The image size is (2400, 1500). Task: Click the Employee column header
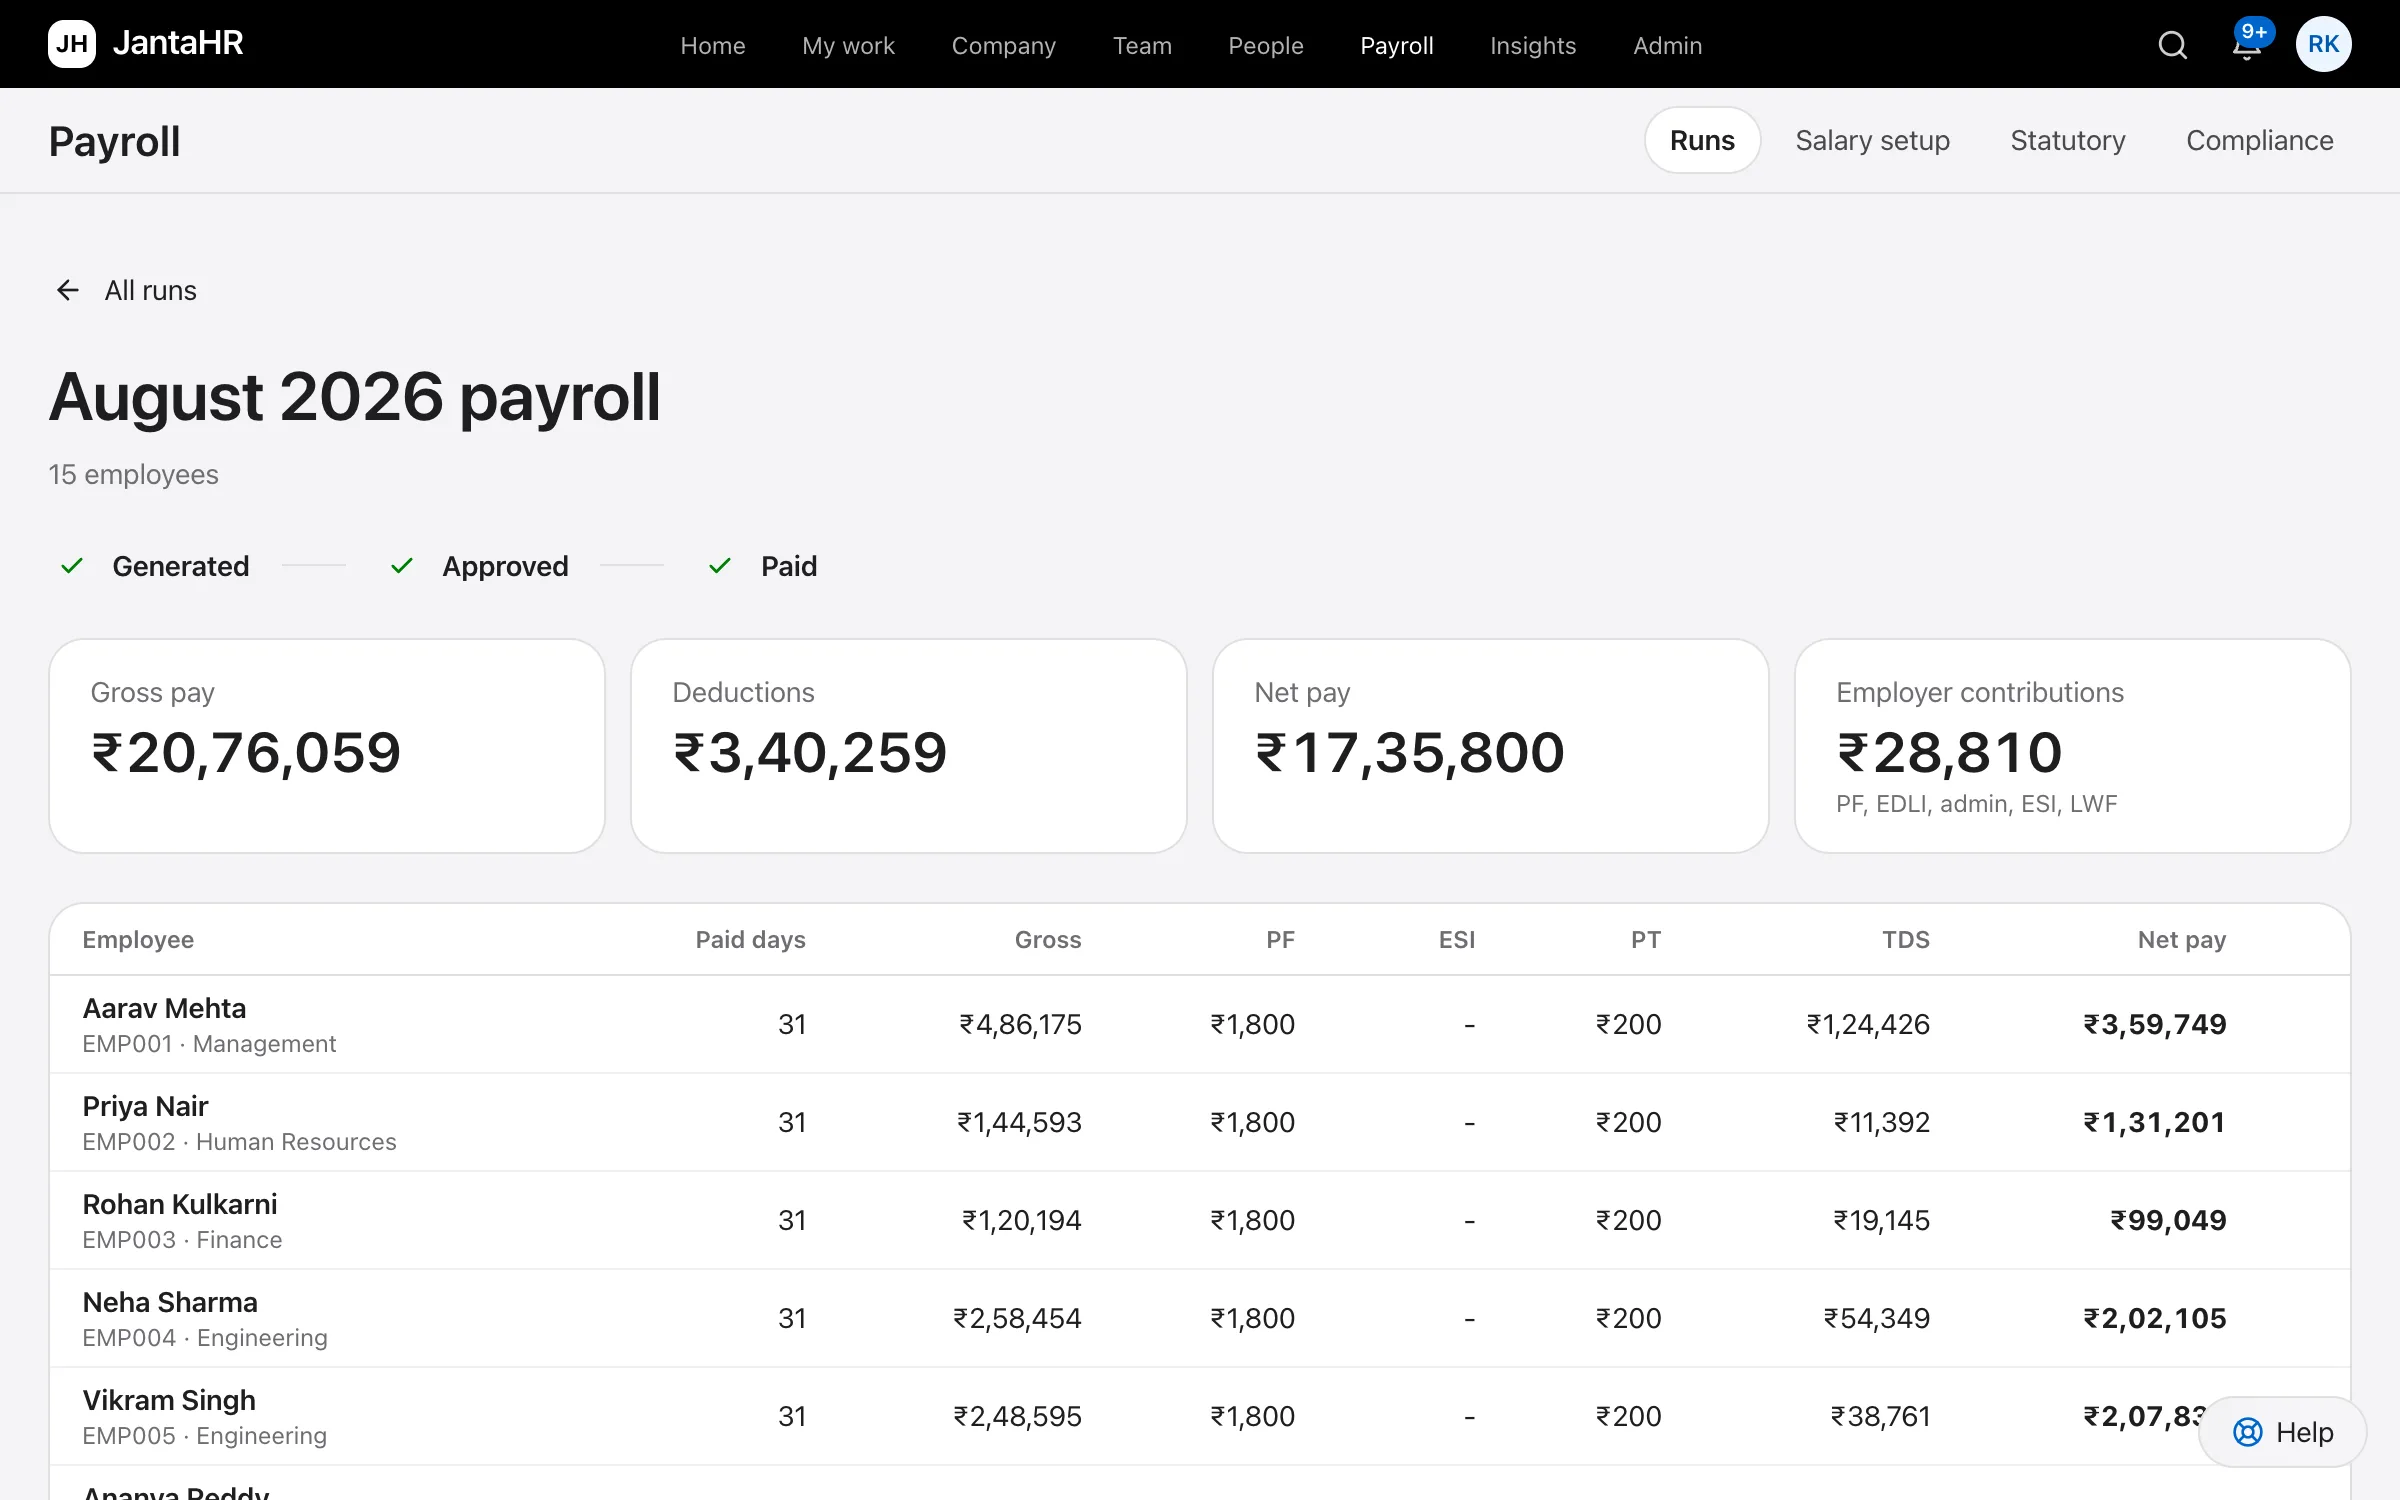[138, 939]
